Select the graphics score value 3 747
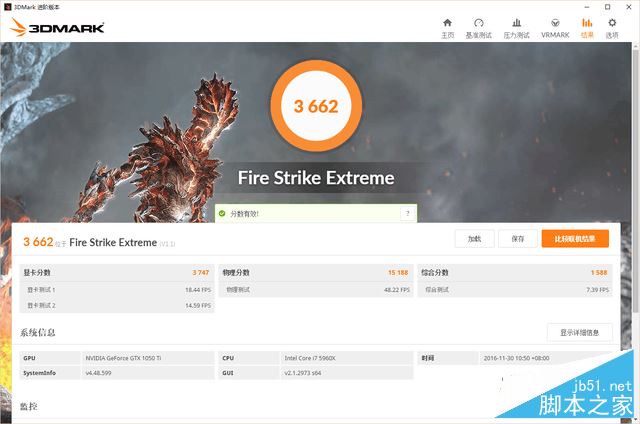The height and width of the screenshot is (424, 640). coord(201,273)
